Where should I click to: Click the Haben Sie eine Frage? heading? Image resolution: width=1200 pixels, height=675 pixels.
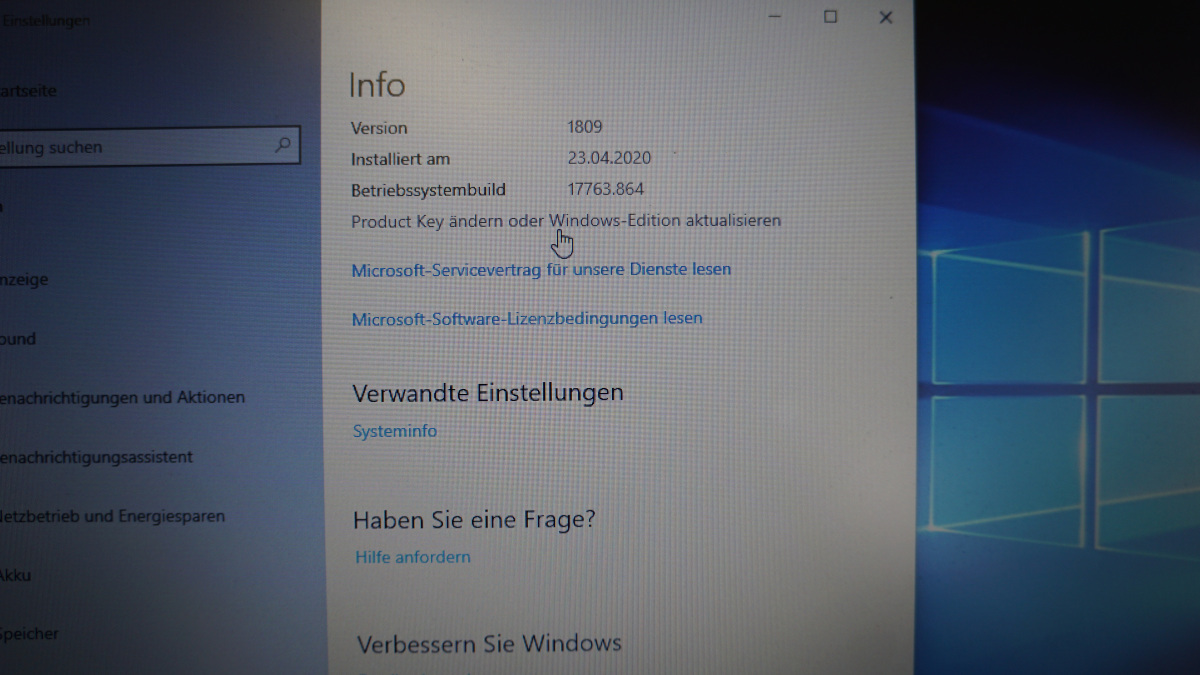[474, 519]
